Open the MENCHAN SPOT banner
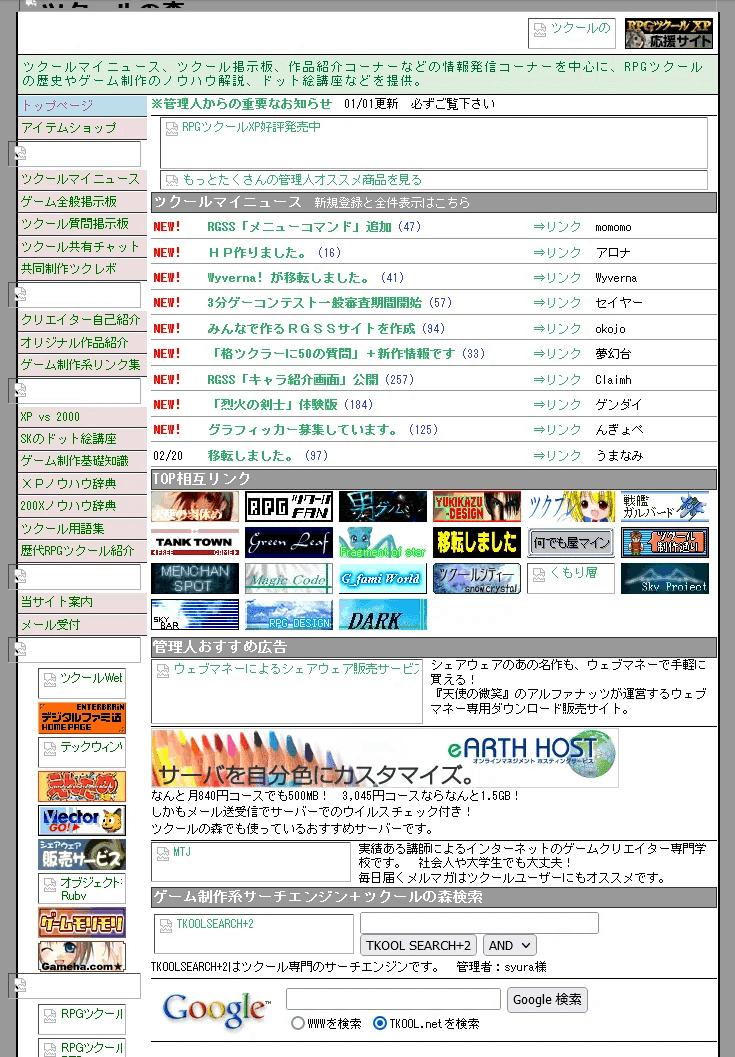The width and height of the screenshot is (735, 1057). click(195, 578)
